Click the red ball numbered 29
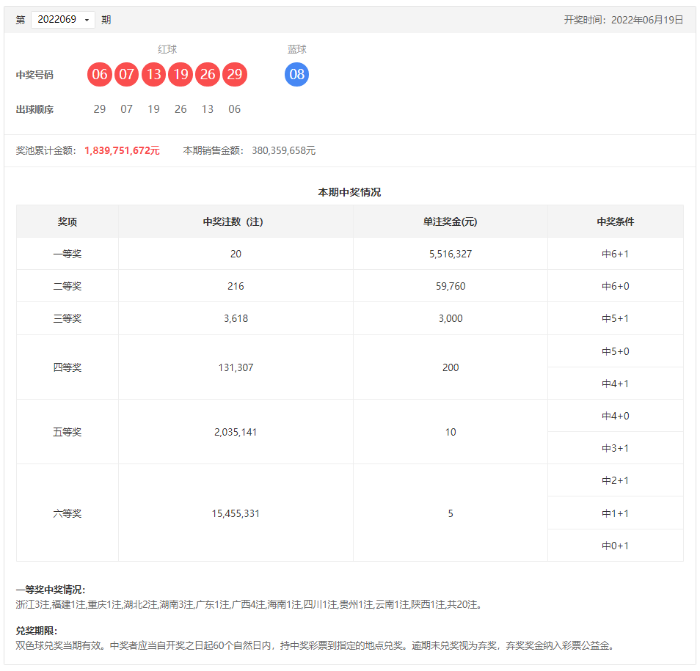Viewport: 700px width, 671px height. click(x=234, y=75)
